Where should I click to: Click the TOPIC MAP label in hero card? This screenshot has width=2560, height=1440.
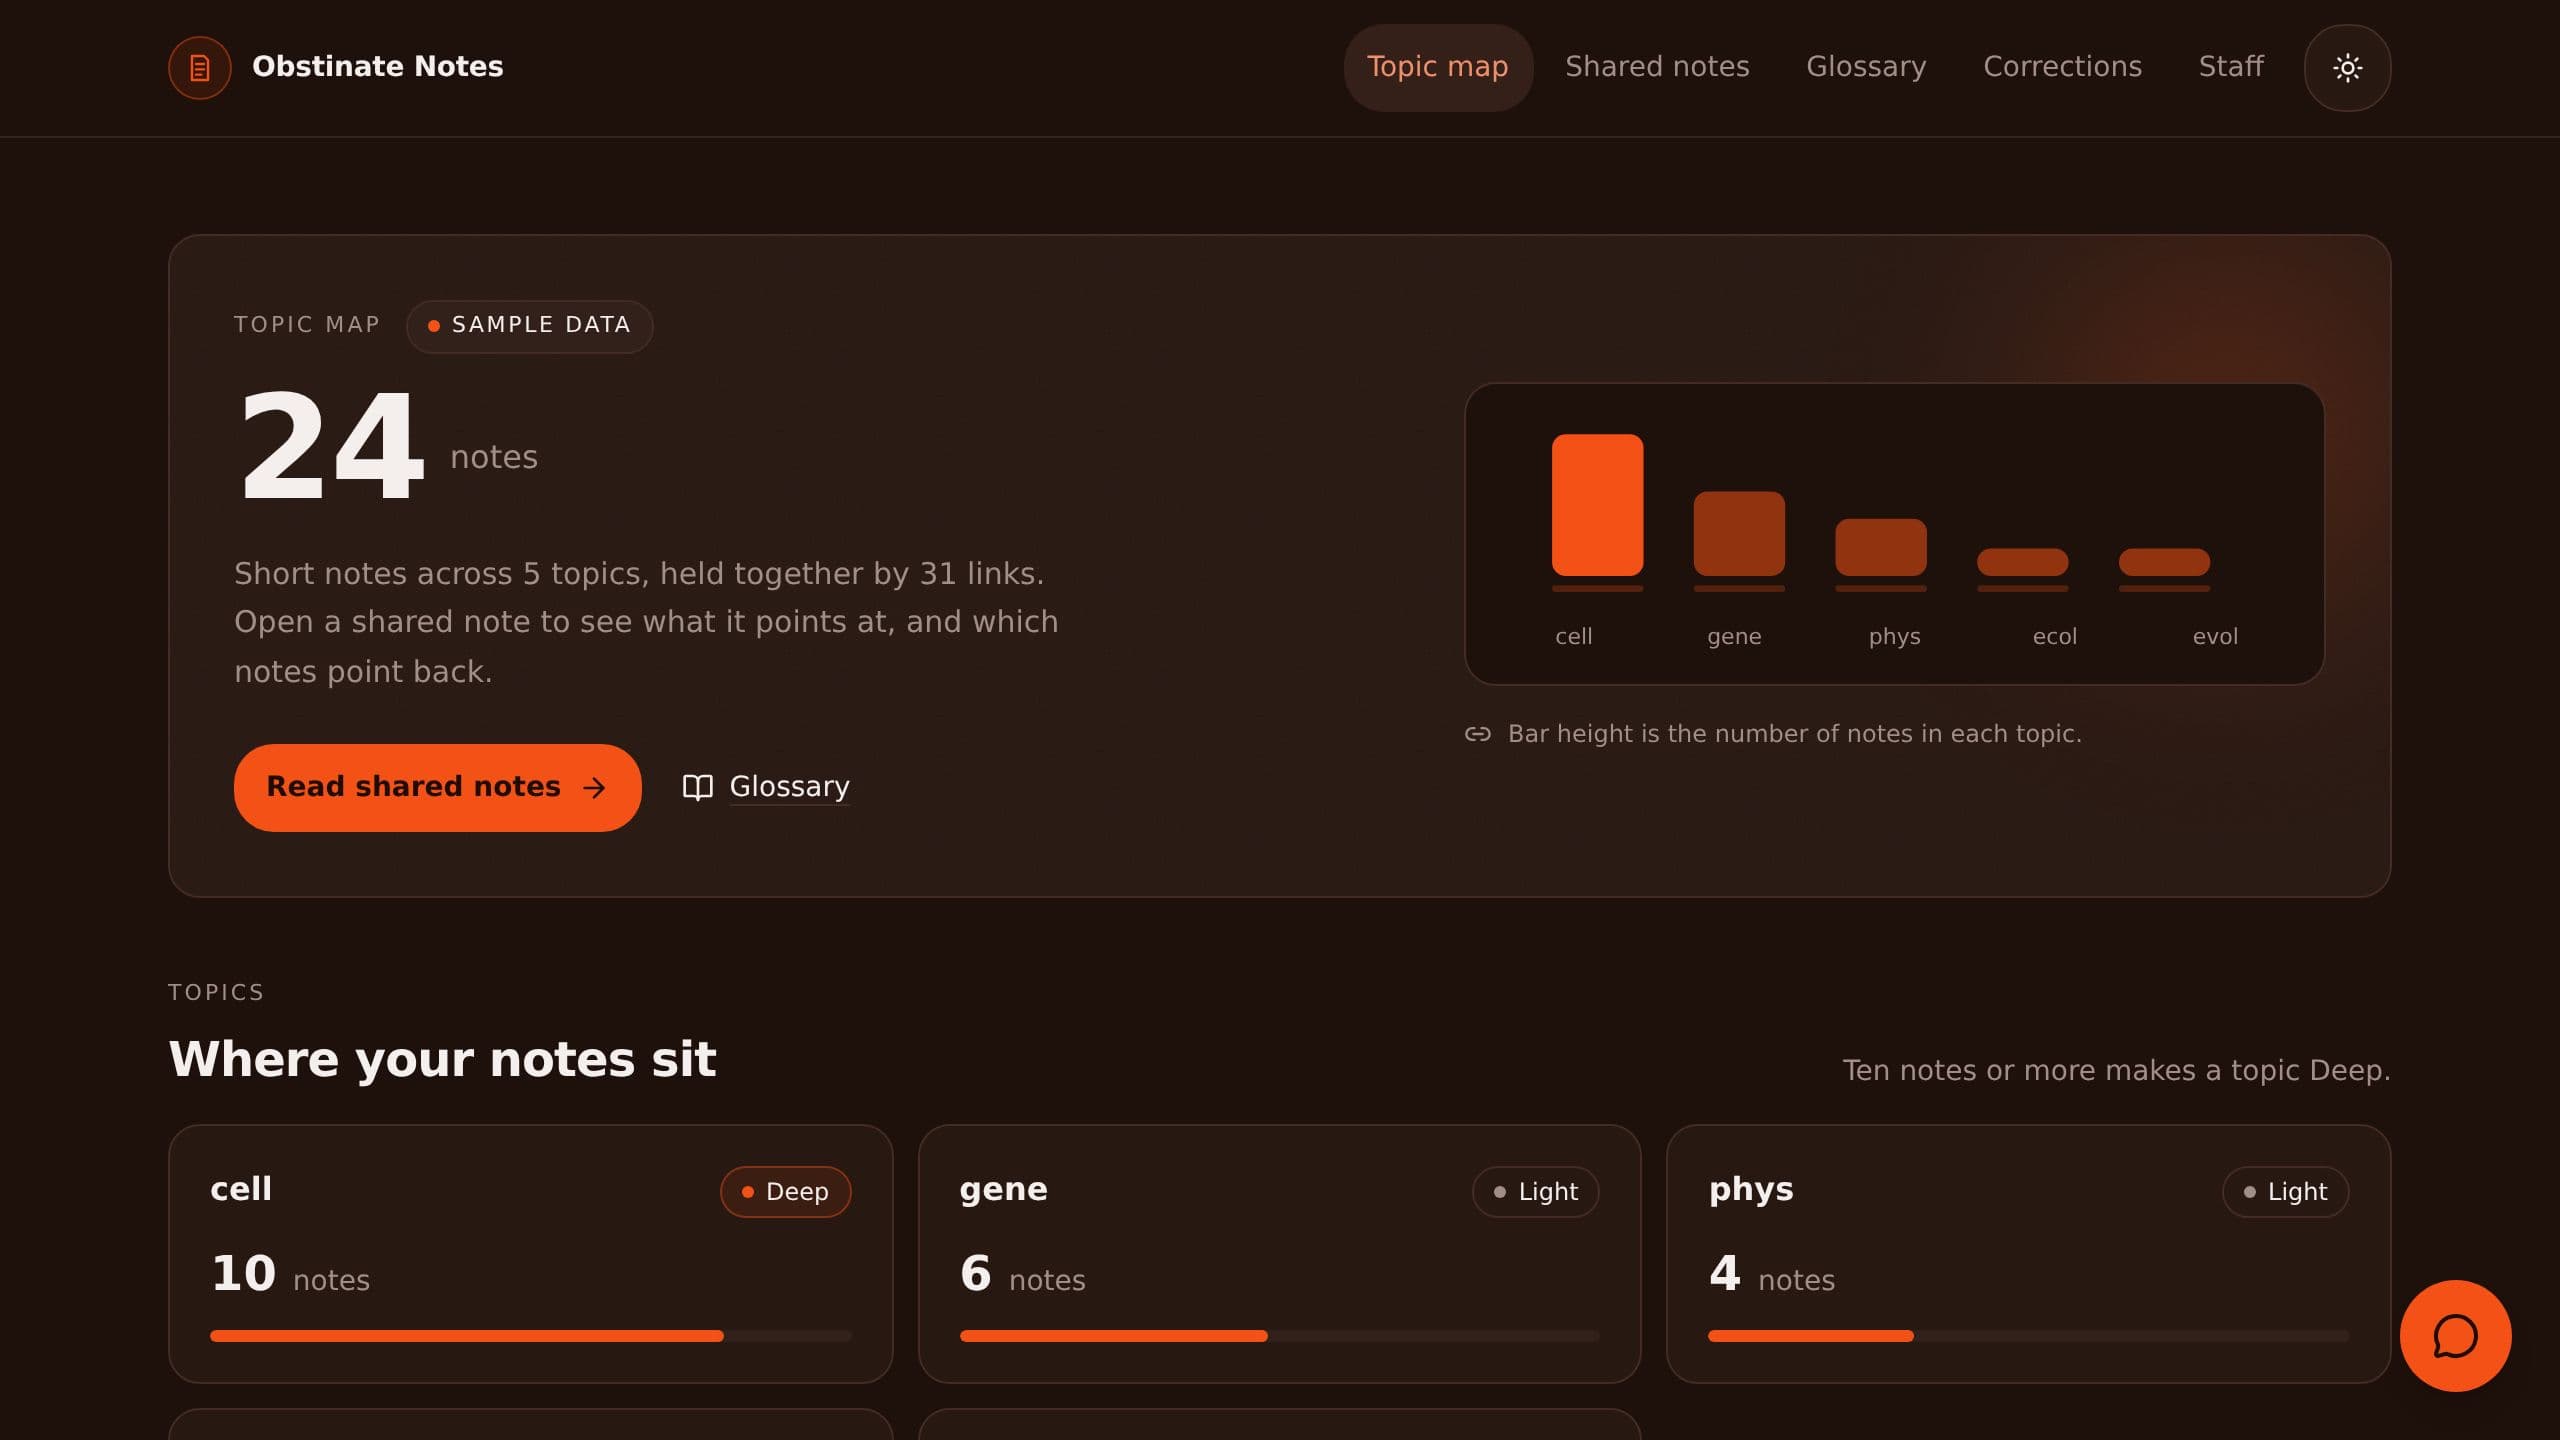click(307, 325)
